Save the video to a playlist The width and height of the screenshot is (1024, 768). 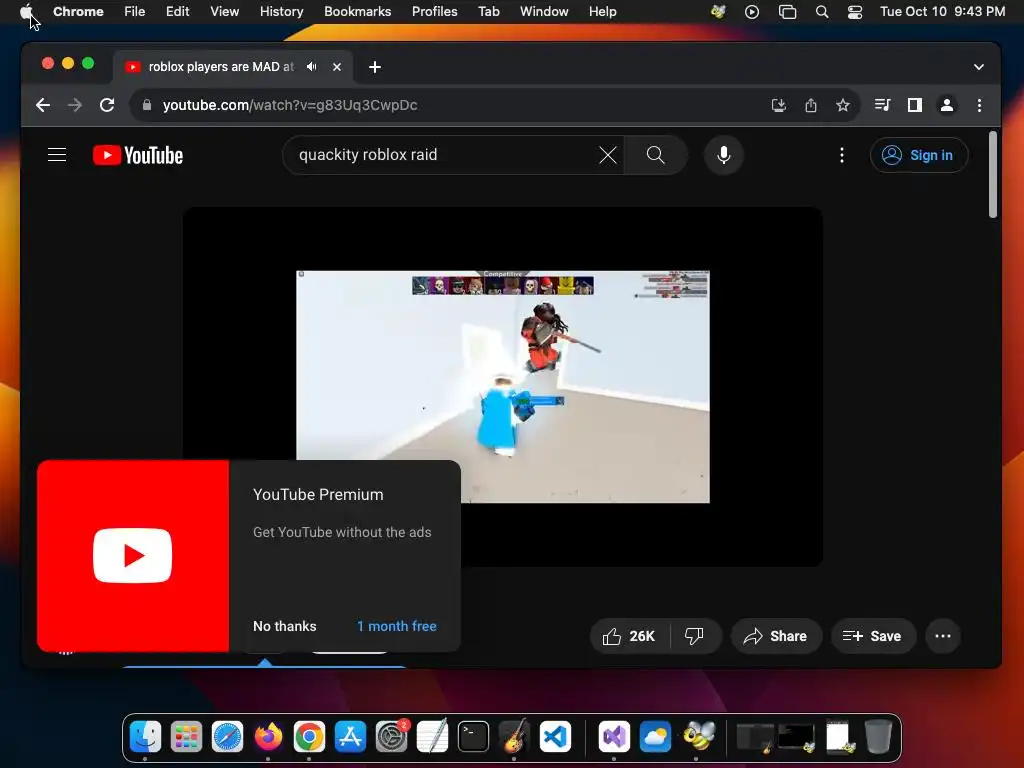pos(873,636)
